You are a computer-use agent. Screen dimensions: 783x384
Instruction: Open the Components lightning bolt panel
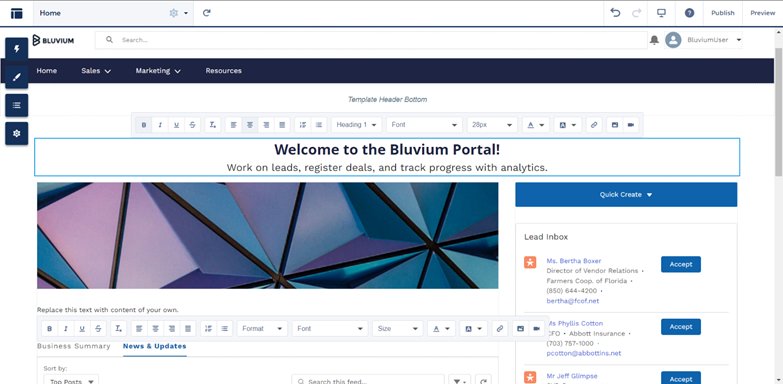17,49
